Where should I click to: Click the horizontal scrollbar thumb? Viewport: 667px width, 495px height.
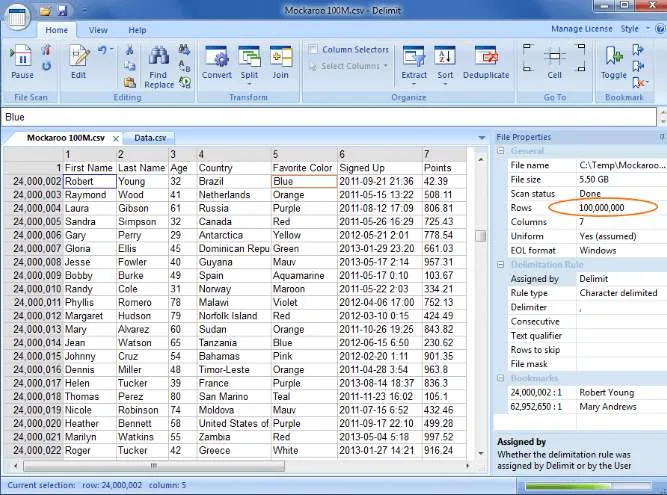[x=154, y=466]
